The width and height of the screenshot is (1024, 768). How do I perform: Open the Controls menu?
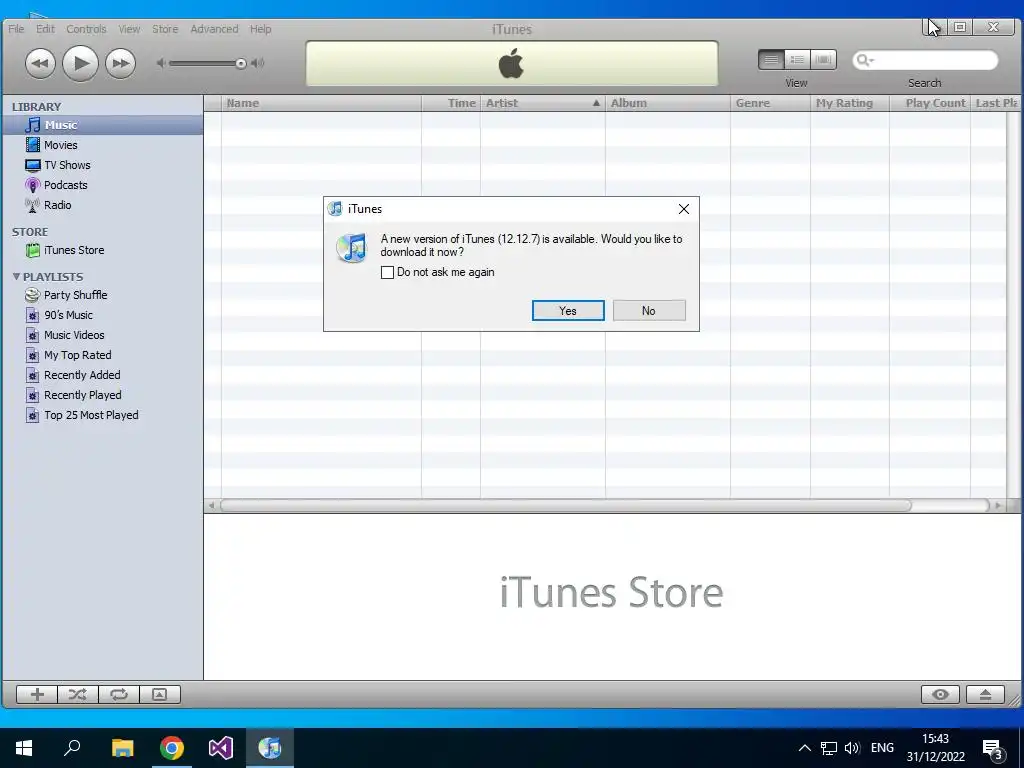[86, 29]
